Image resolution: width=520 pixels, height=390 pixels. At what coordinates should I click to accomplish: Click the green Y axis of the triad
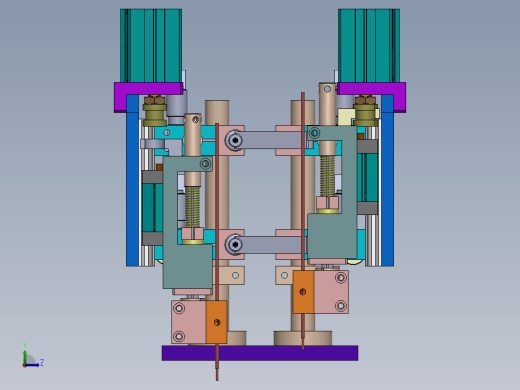pyautogui.click(x=25, y=356)
